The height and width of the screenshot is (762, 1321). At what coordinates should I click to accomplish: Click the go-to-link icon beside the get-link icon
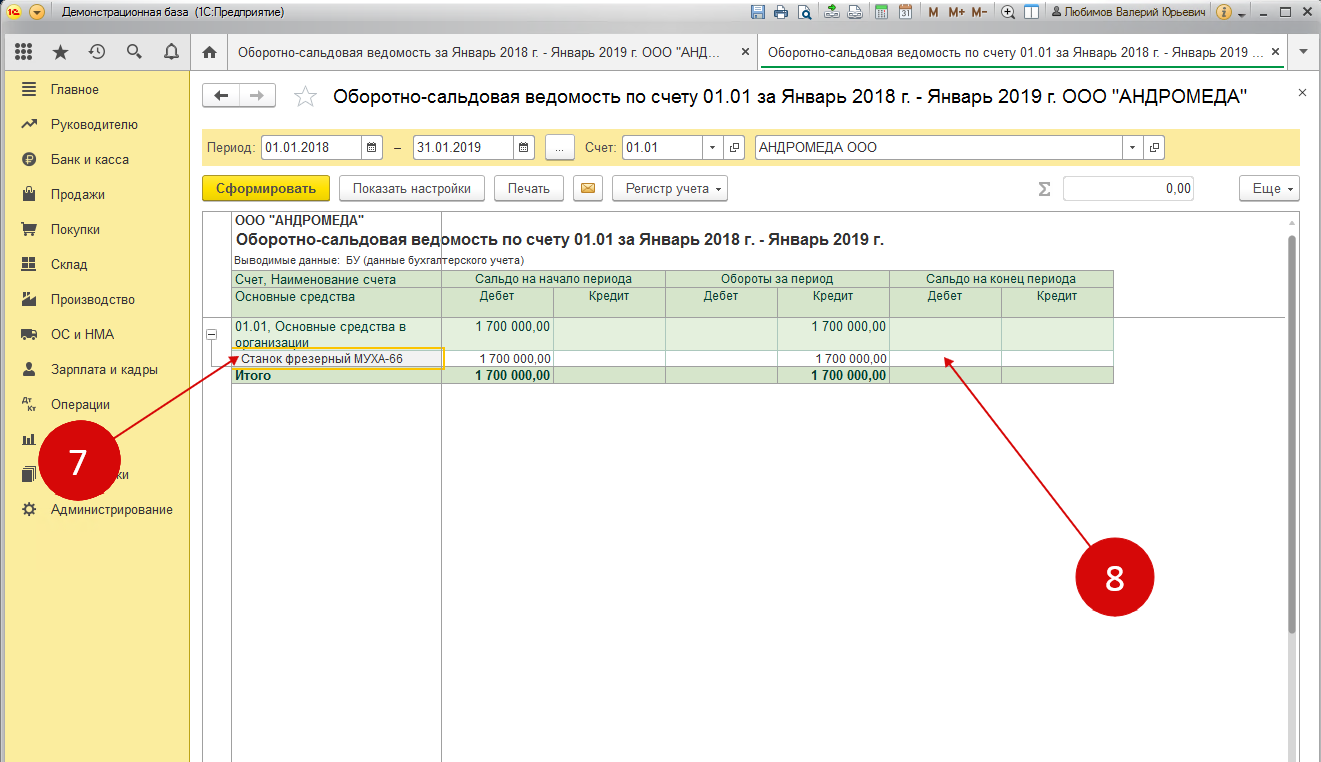tap(855, 13)
